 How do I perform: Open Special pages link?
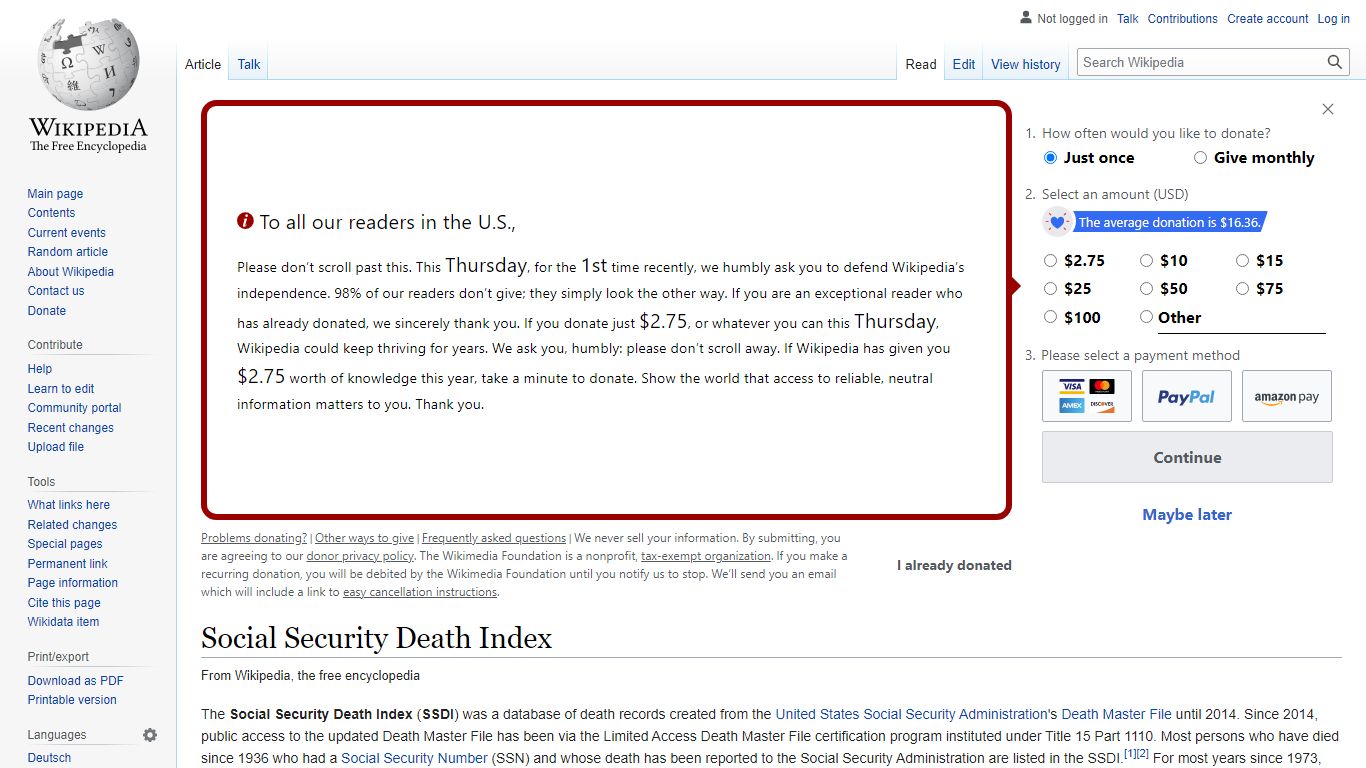(65, 544)
